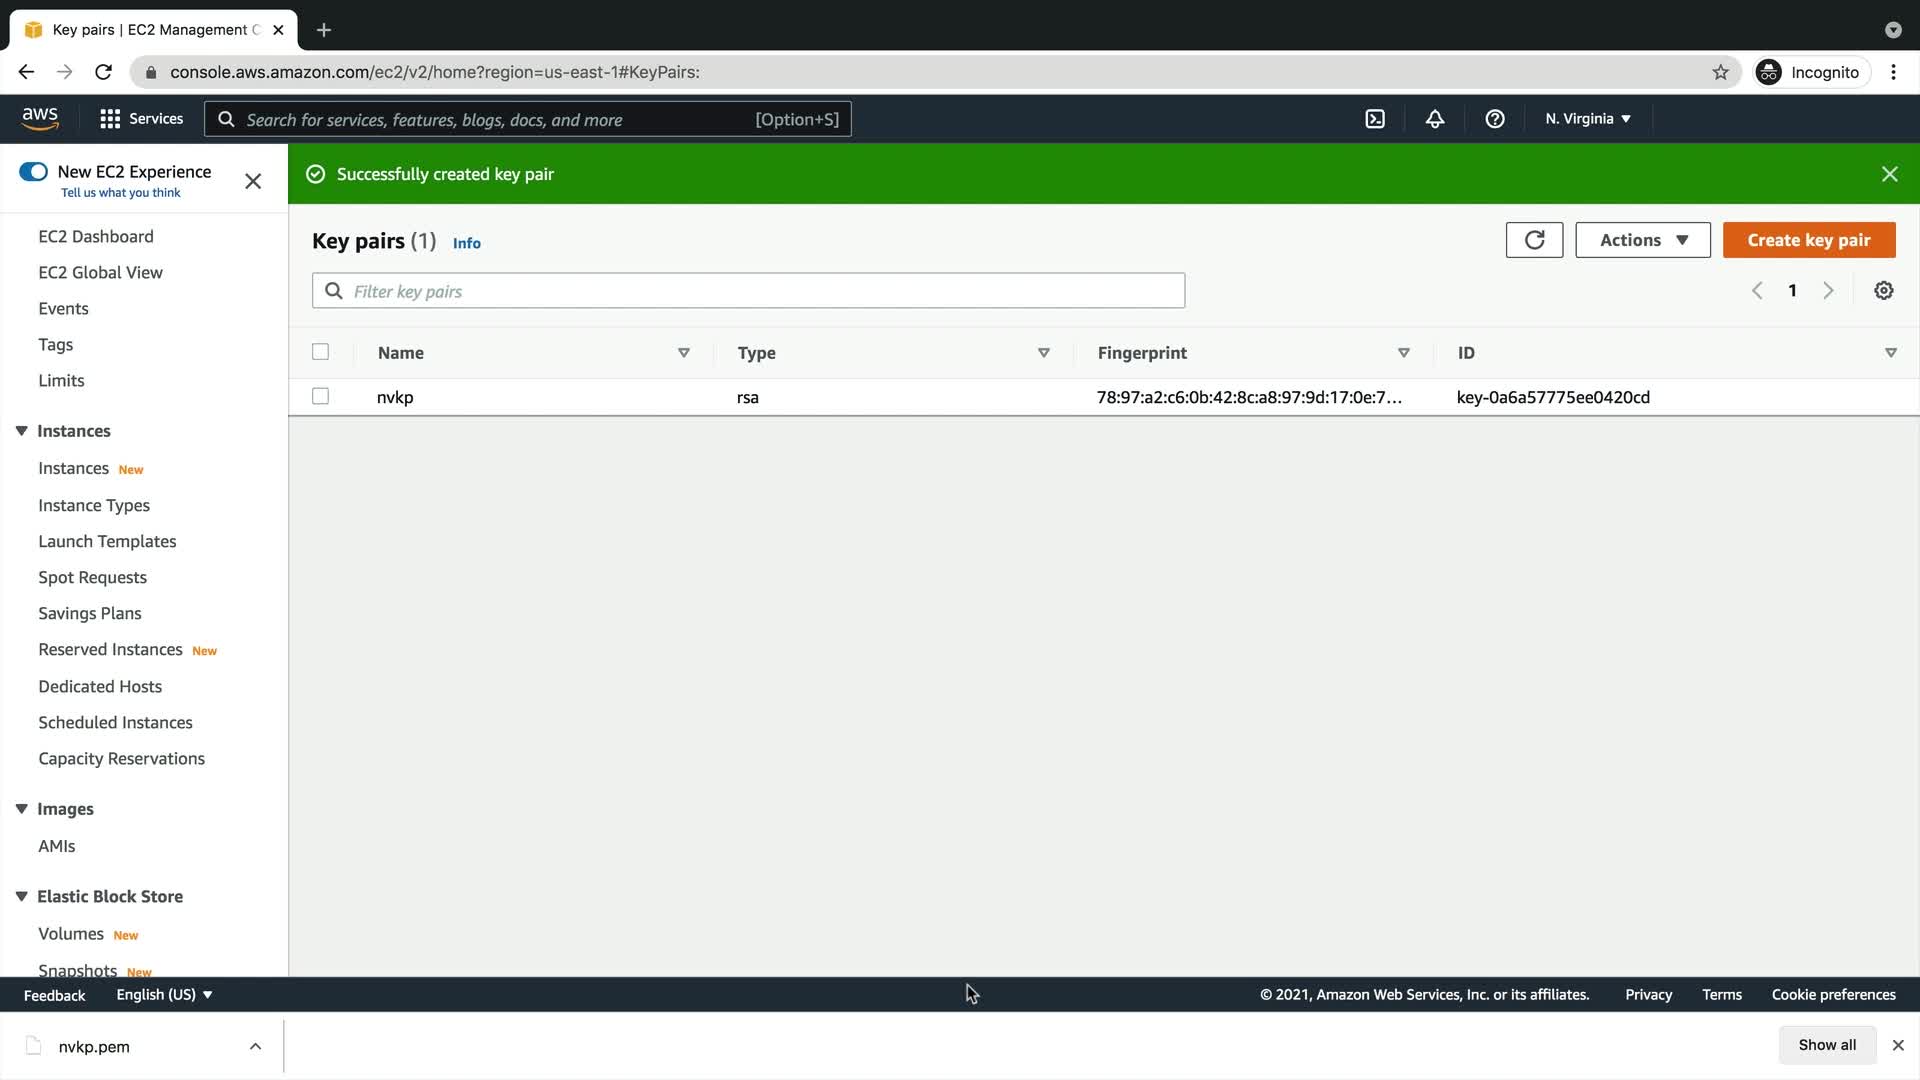This screenshot has height=1080, width=1920.
Task: Open the help question mark icon
Action: click(x=1495, y=119)
